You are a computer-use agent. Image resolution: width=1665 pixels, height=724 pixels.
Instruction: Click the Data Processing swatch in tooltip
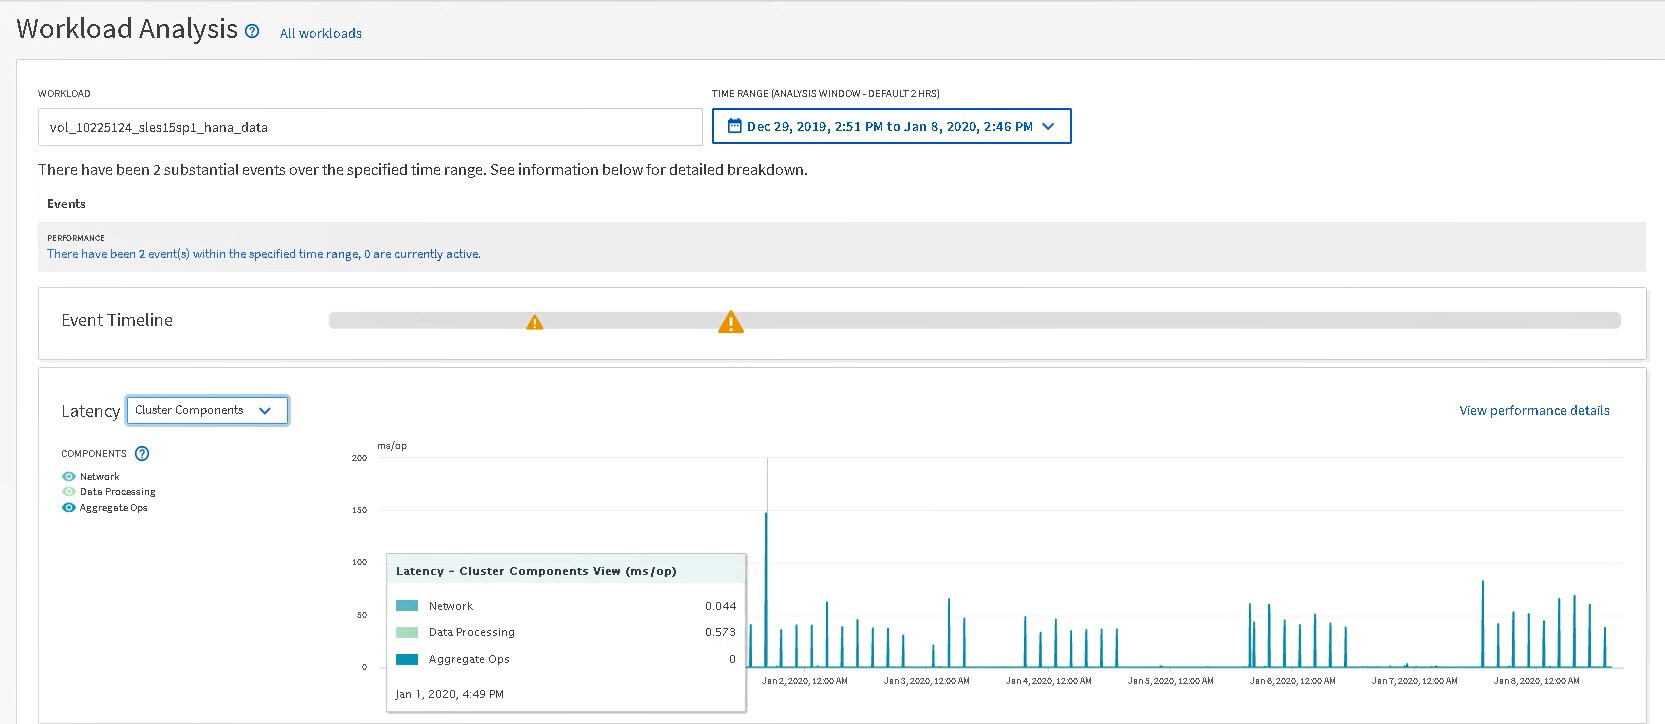[x=407, y=632]
